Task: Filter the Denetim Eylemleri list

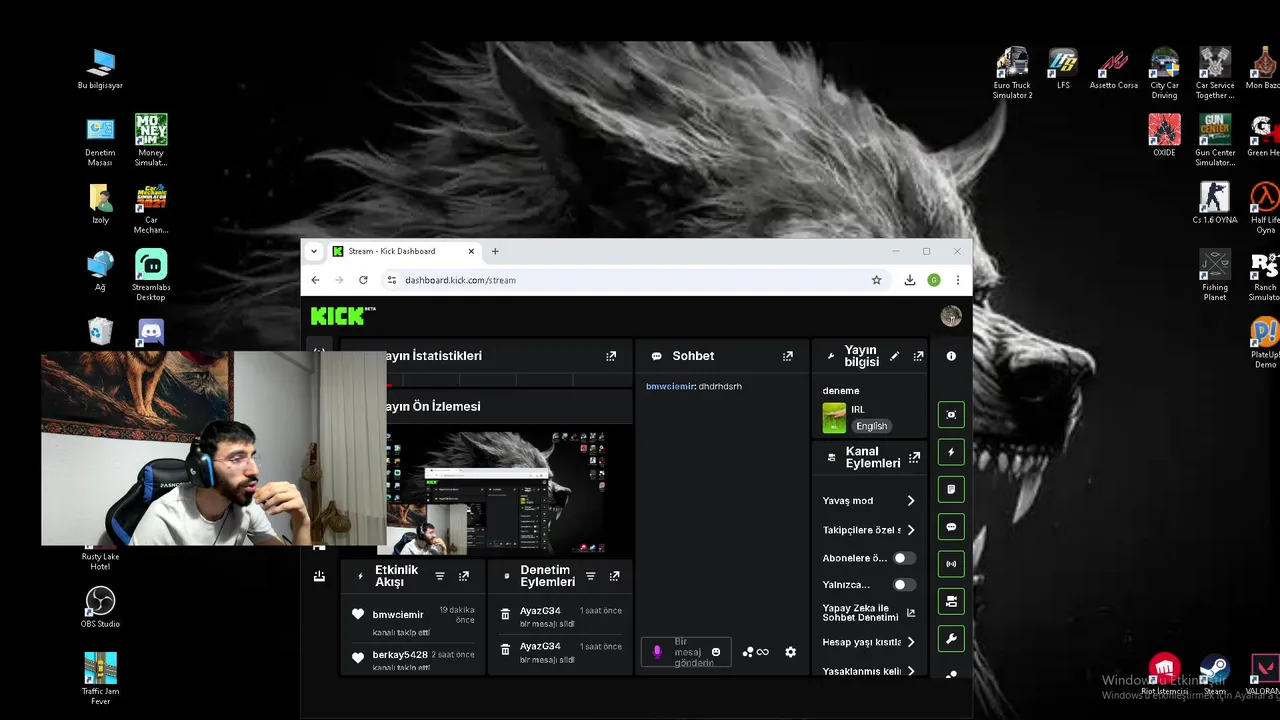Action: click(x=590, y=577)
